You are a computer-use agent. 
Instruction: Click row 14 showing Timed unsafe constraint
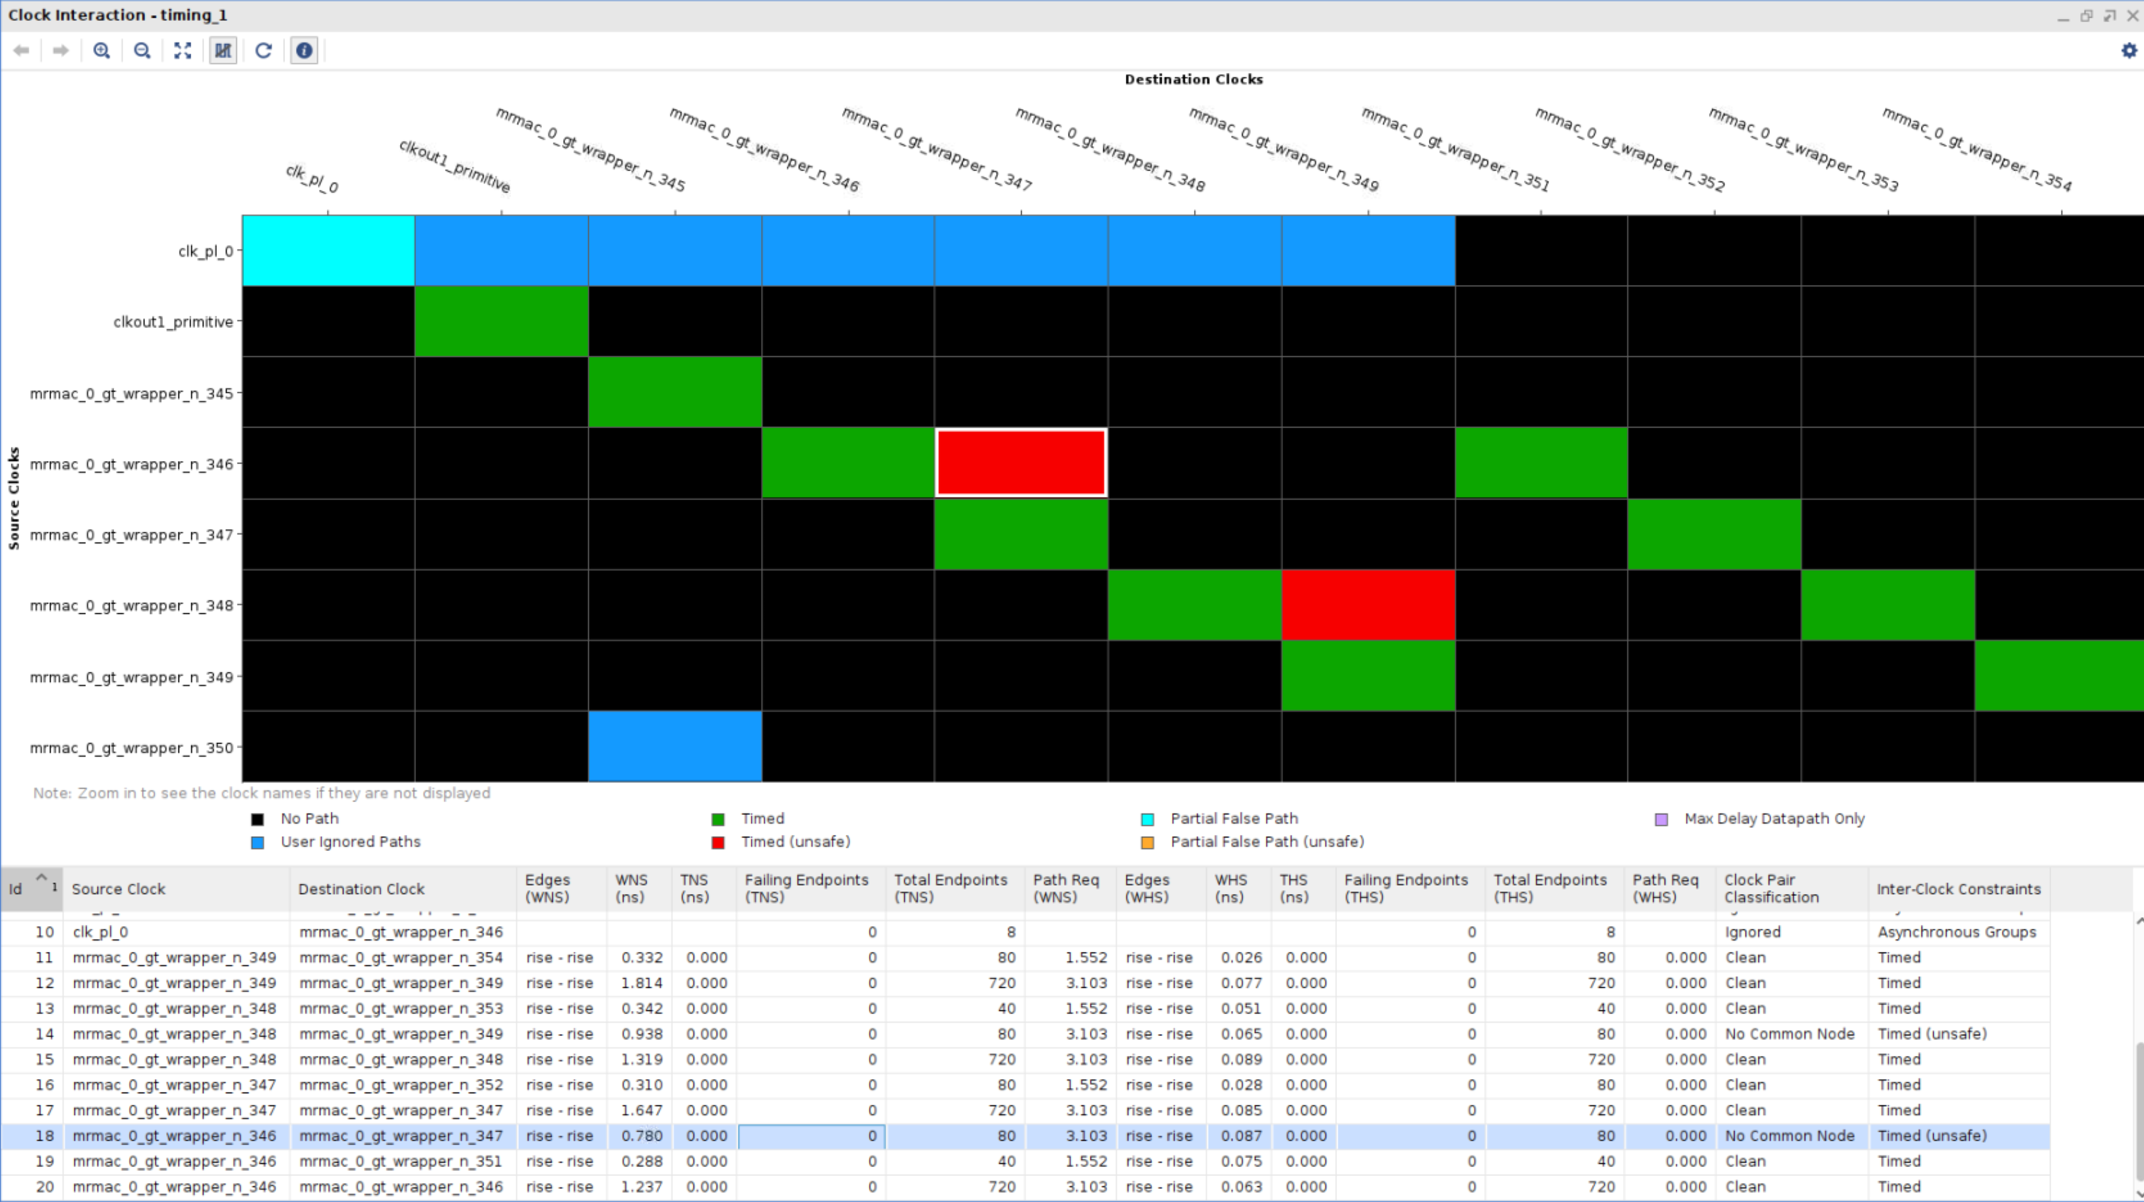coord(400,1034)
